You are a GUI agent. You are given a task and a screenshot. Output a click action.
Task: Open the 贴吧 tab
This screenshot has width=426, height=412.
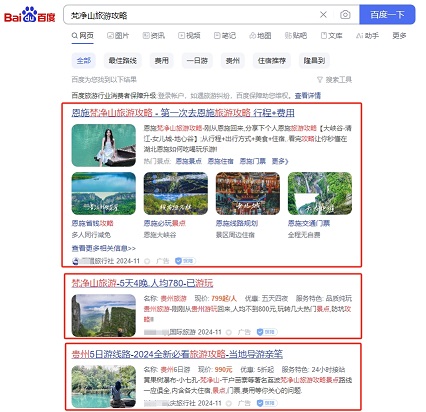point(296,35)
